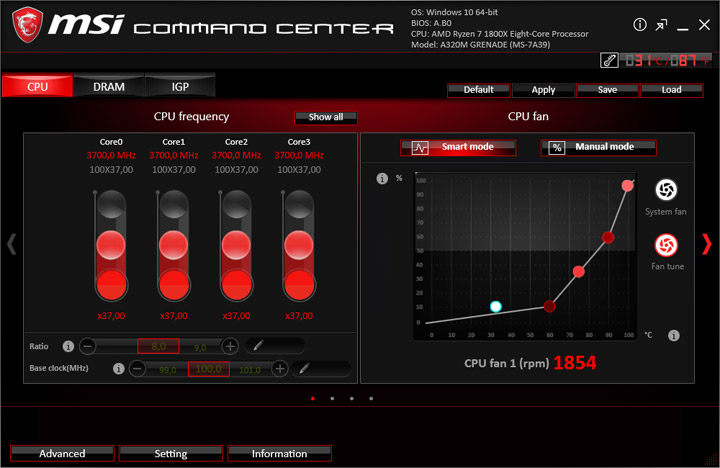
Task: Go to previous page with left arrow
Action: (12, 244)
